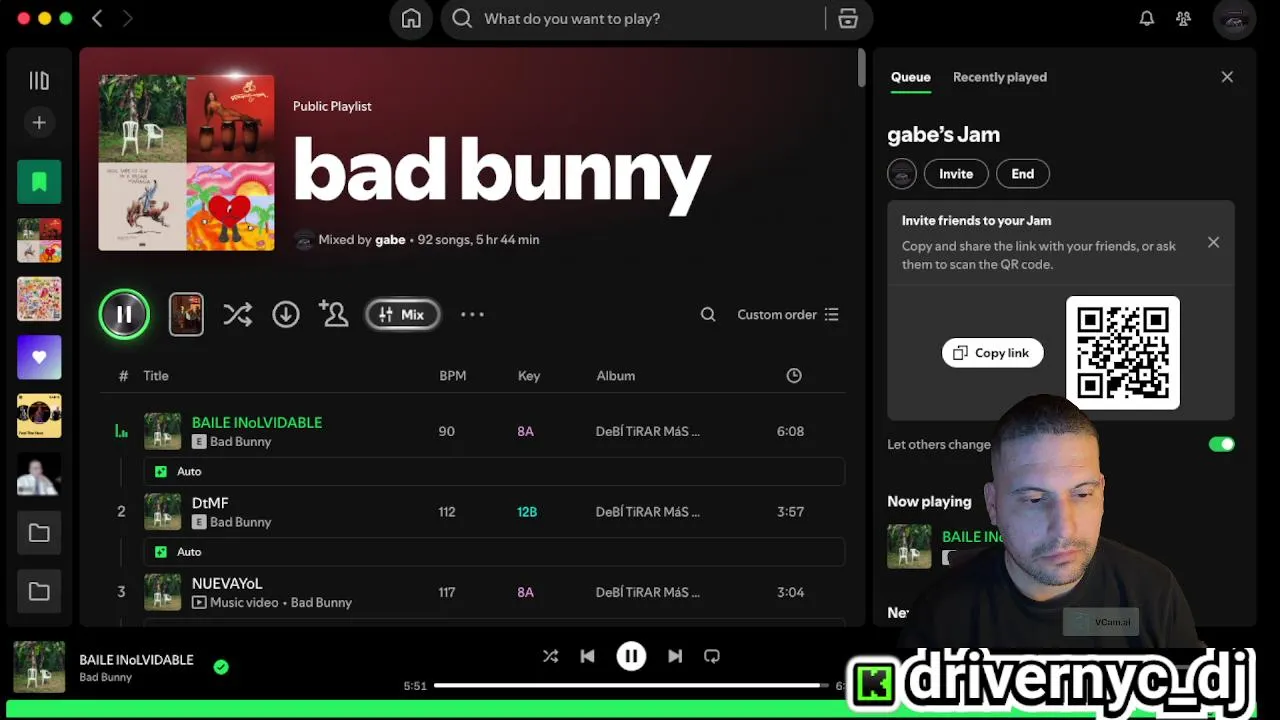Open notifications bell icon
The width and height of the screenshot is (1280, 720).
click(x=1147, y=18)
